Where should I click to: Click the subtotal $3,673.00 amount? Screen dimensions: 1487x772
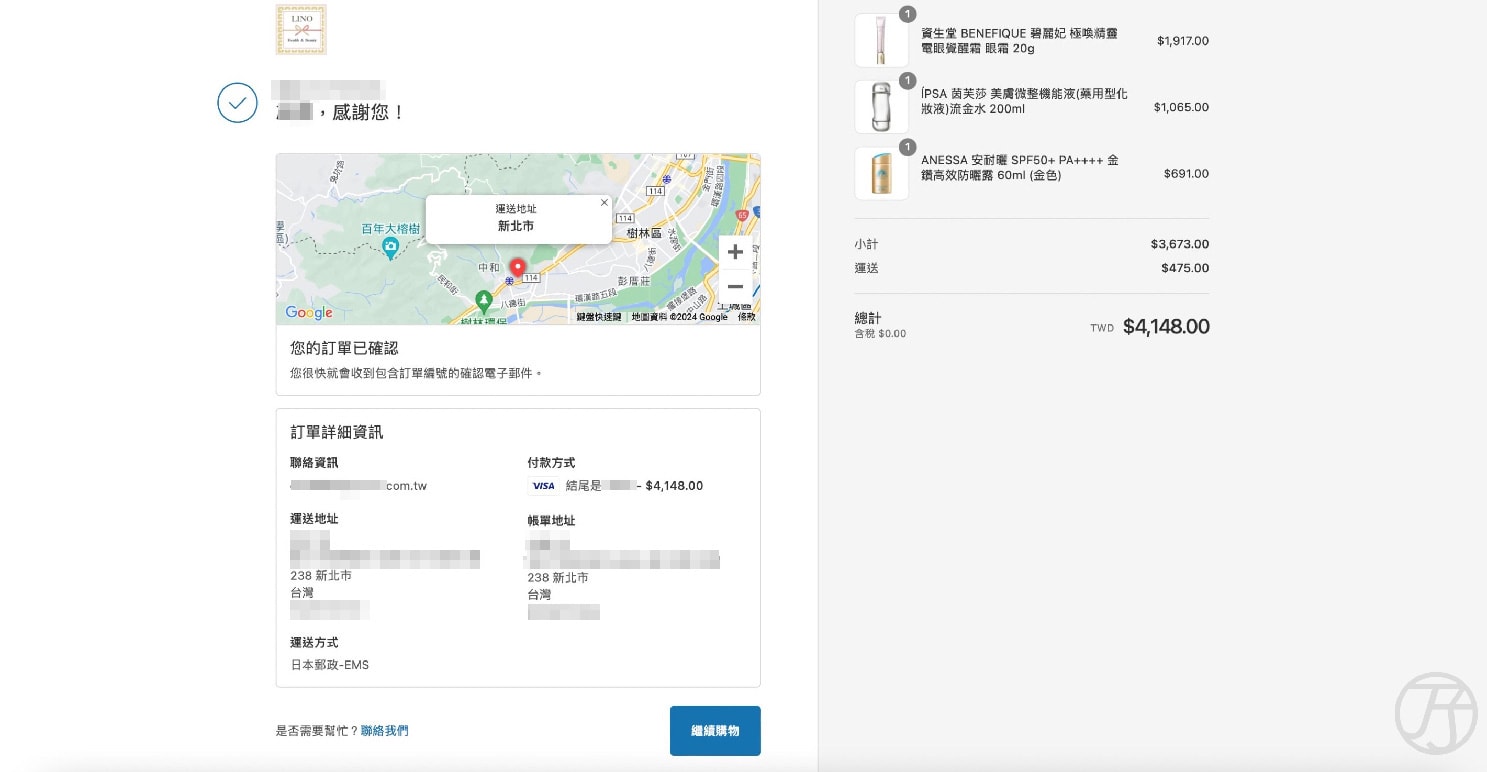point(1180,244)
